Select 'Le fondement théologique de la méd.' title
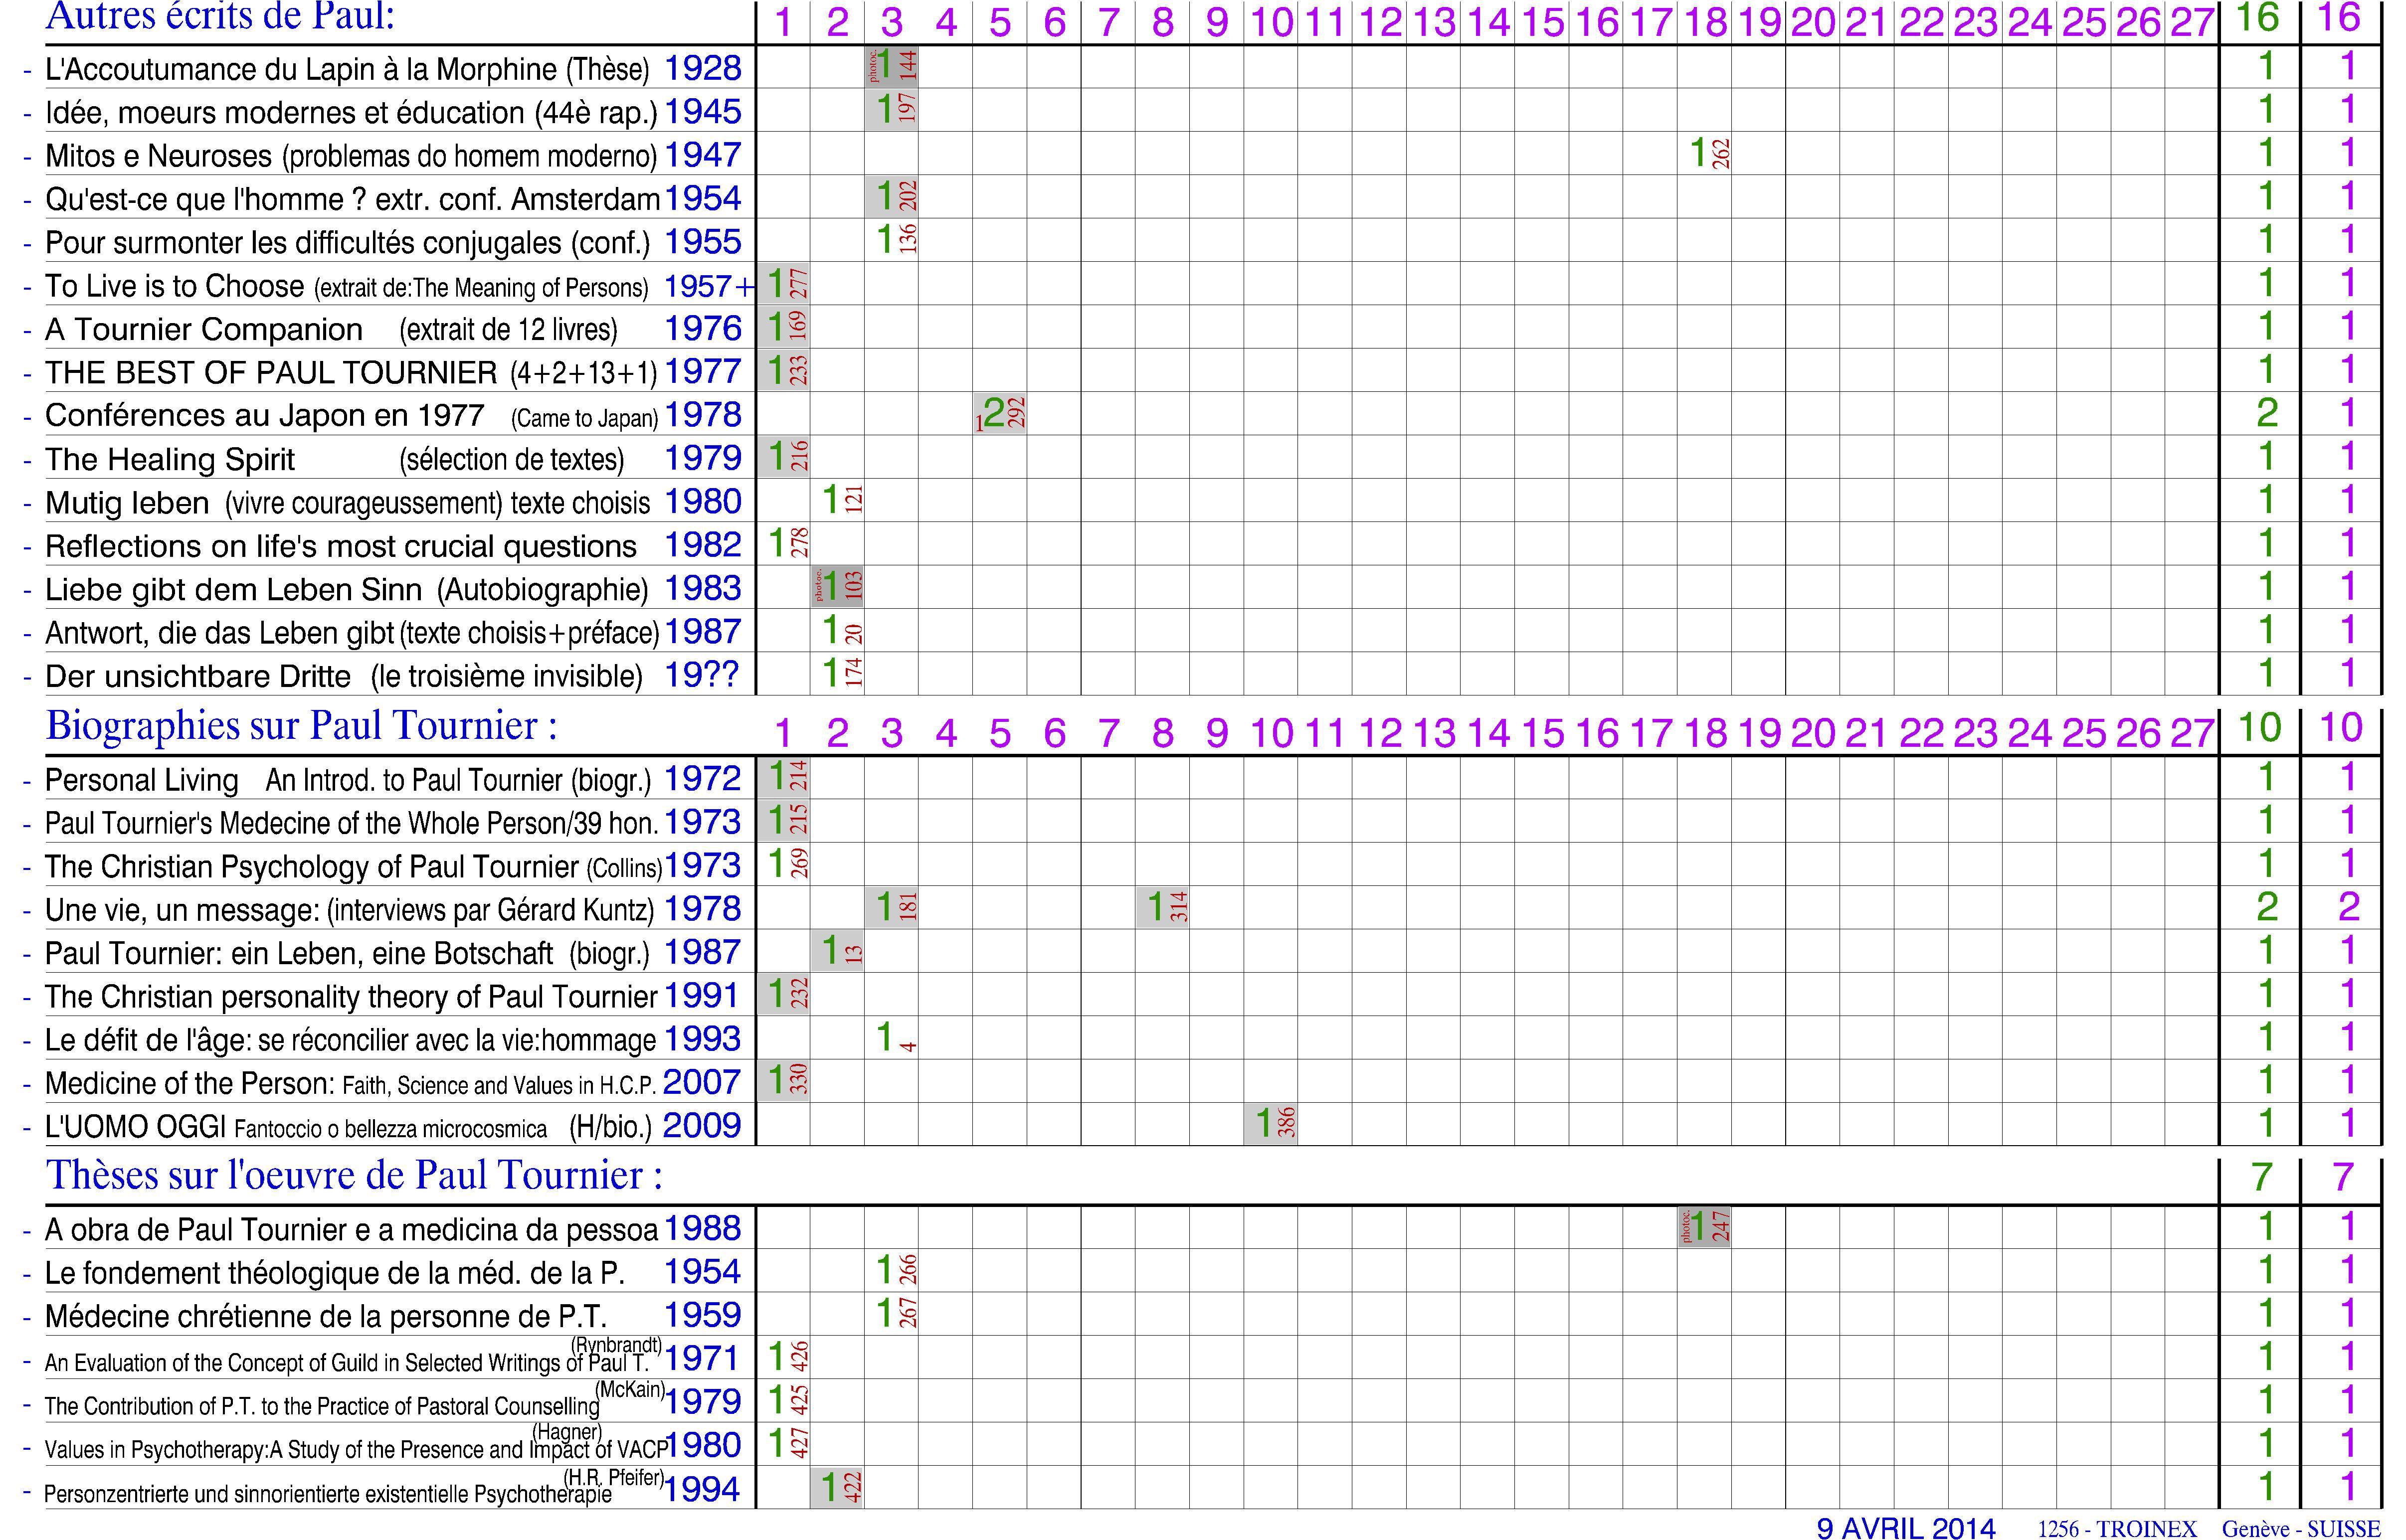 [x=334, y=1274]
